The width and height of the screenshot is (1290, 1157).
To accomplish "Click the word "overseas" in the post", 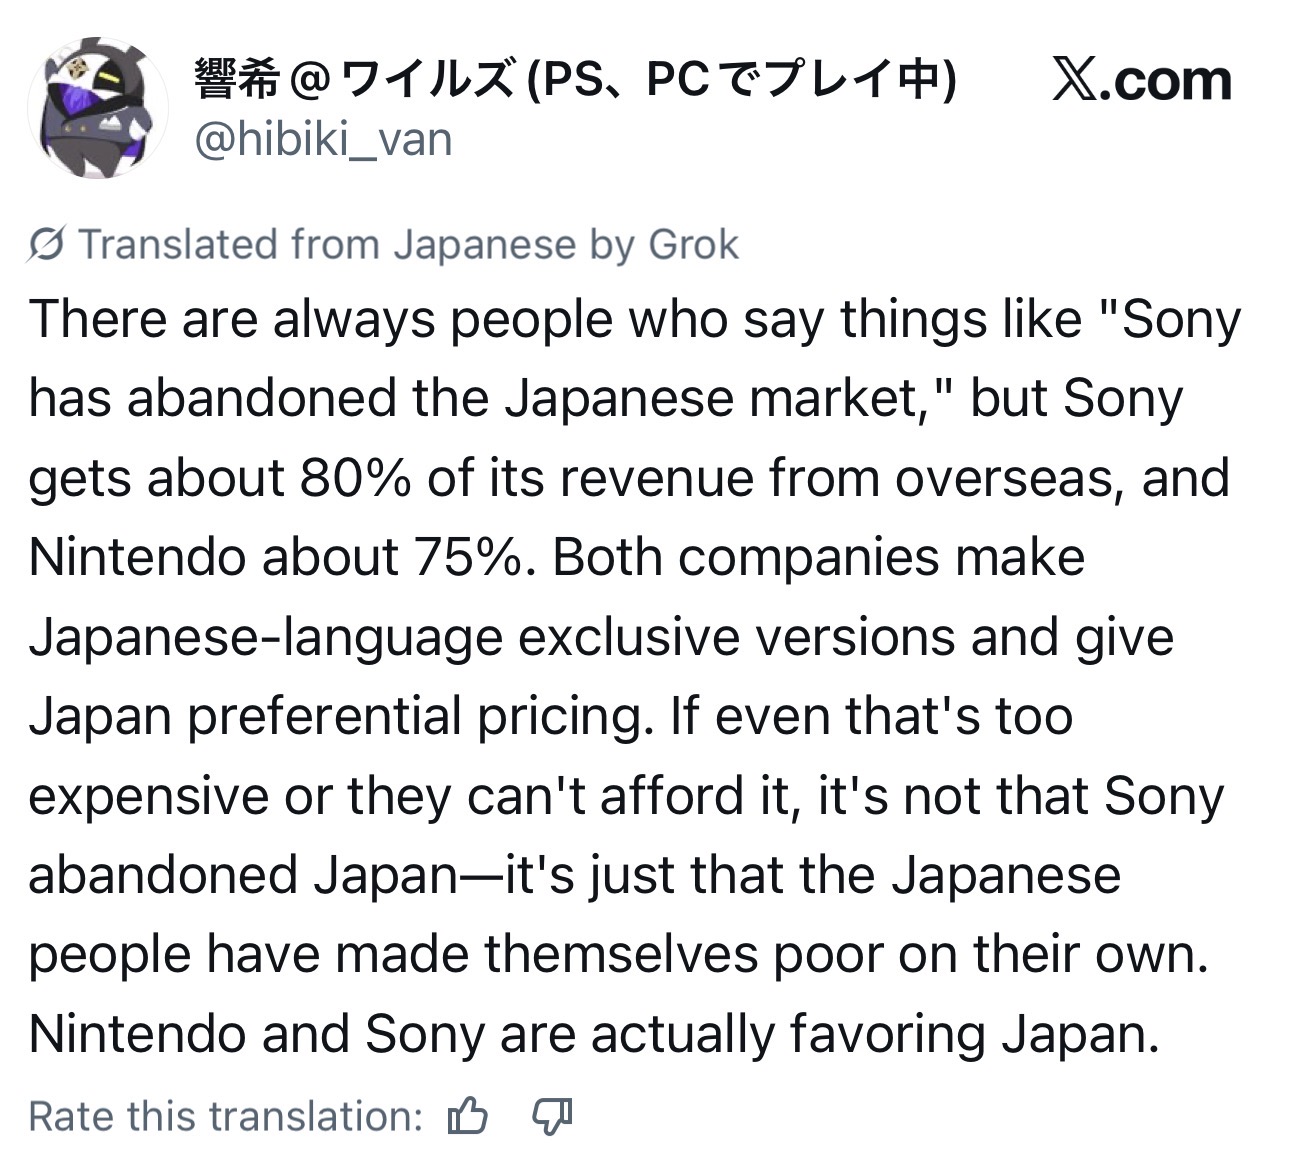I will pos(1010,478).
